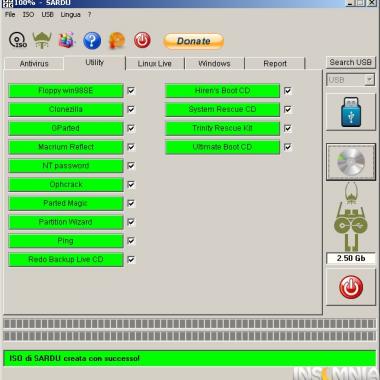The width and height of the screenshot is (380, 380).
Task: Click the Ultimate Boot CD button
Action: [x=222, y=147]
